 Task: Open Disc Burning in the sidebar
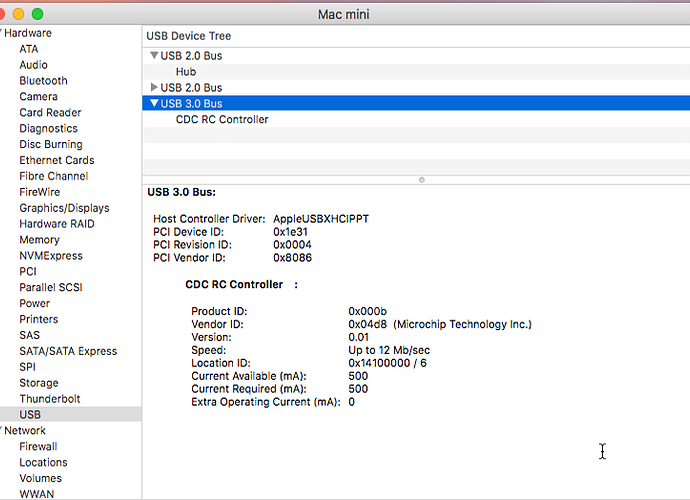point(51,144)
